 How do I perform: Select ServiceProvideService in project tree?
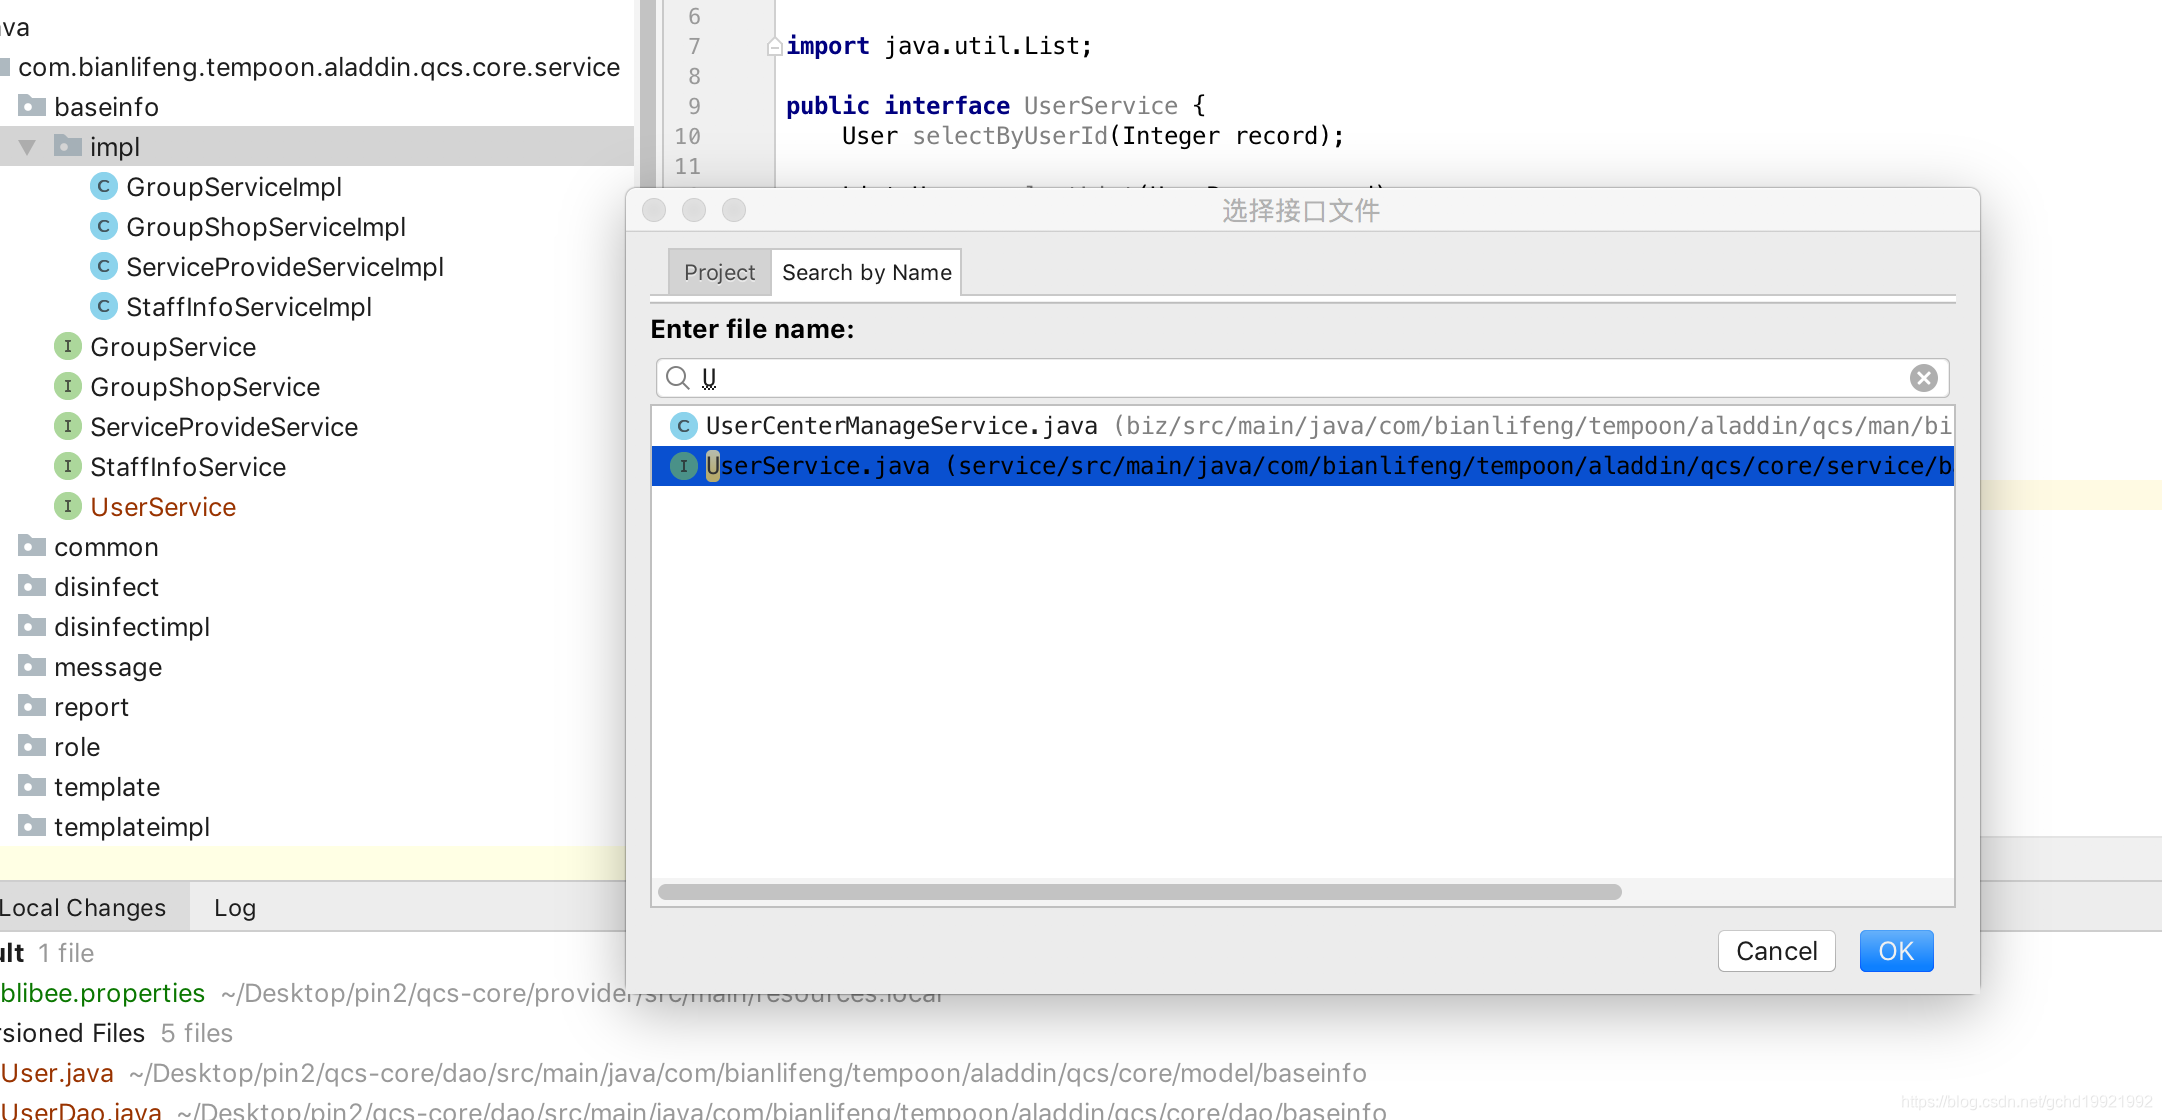tap(224, 427)
